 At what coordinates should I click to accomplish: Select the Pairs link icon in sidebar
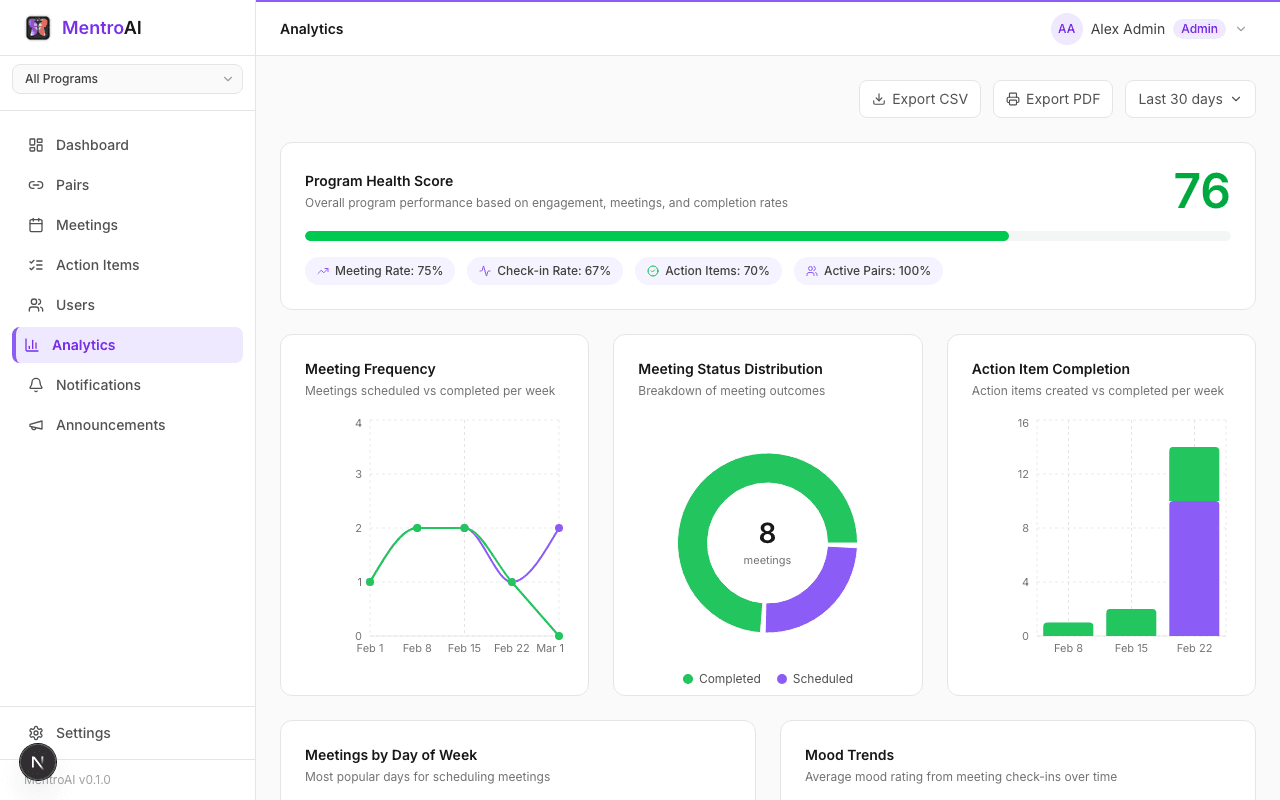click(34, 184)
